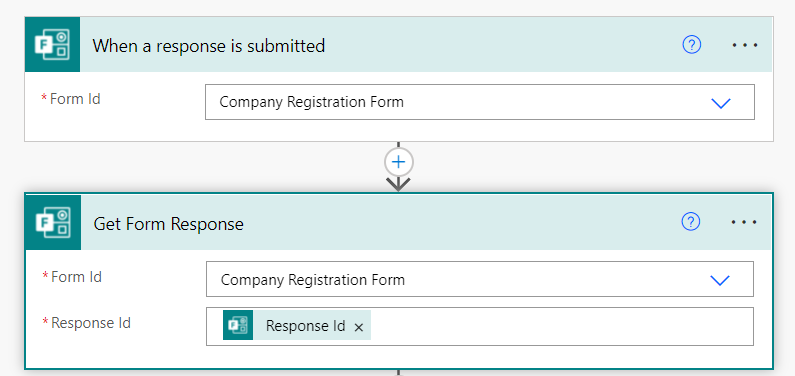Expand the trigger's Form Id dropdown arrow
The width and height of the screenshot is (795, 376).
click(720, 103)
